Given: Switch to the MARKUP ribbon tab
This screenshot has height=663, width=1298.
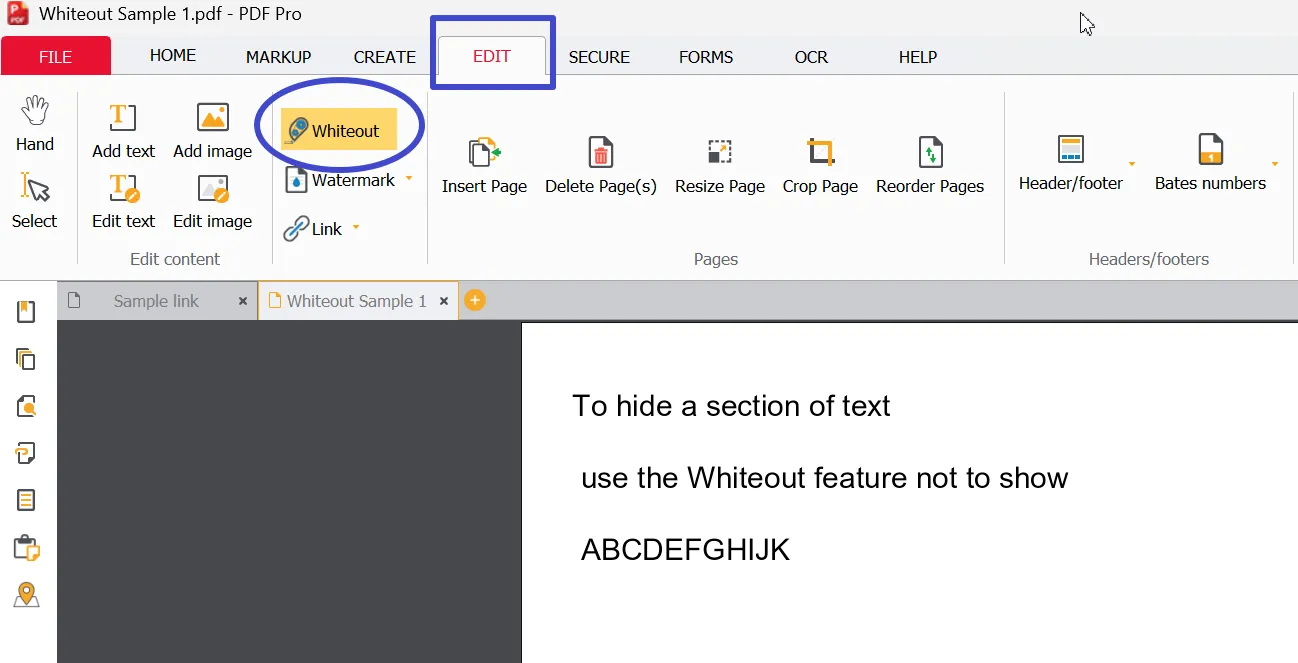Looking at the screenshot, I should (279, 57).
